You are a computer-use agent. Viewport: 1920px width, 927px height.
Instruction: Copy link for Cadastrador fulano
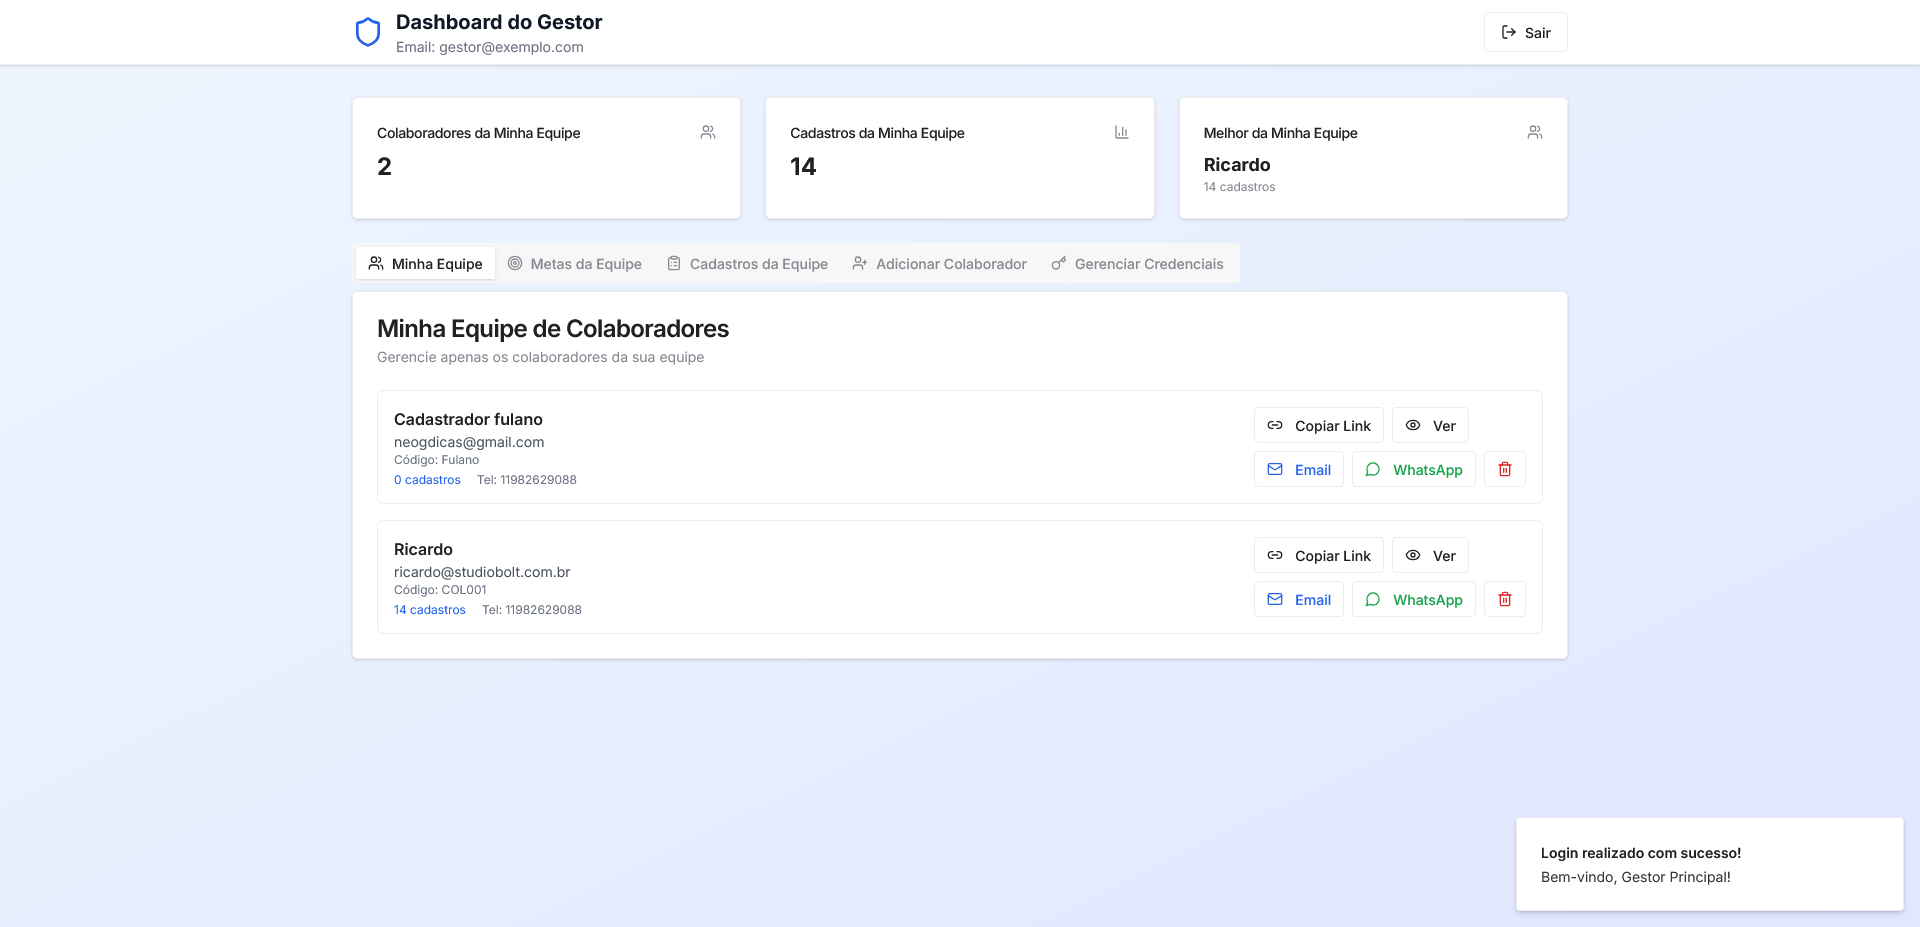[1318, 426]
